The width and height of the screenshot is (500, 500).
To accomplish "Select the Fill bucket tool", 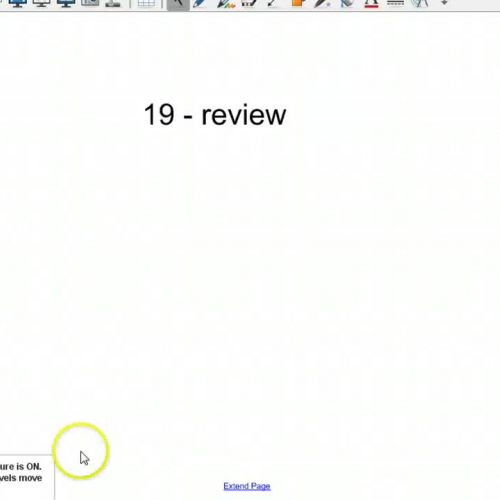I will coord(347,3).
